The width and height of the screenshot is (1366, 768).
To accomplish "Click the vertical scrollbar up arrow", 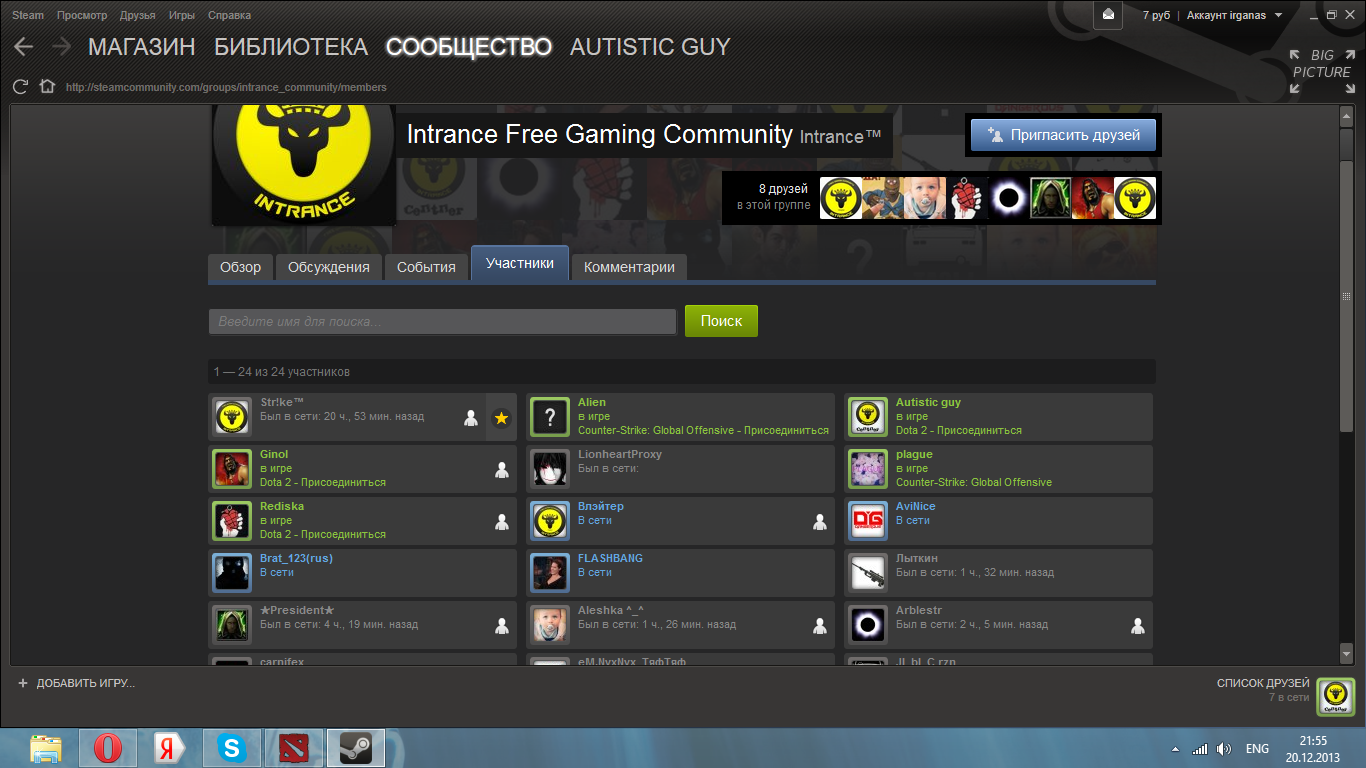I will click(1345, 115).
